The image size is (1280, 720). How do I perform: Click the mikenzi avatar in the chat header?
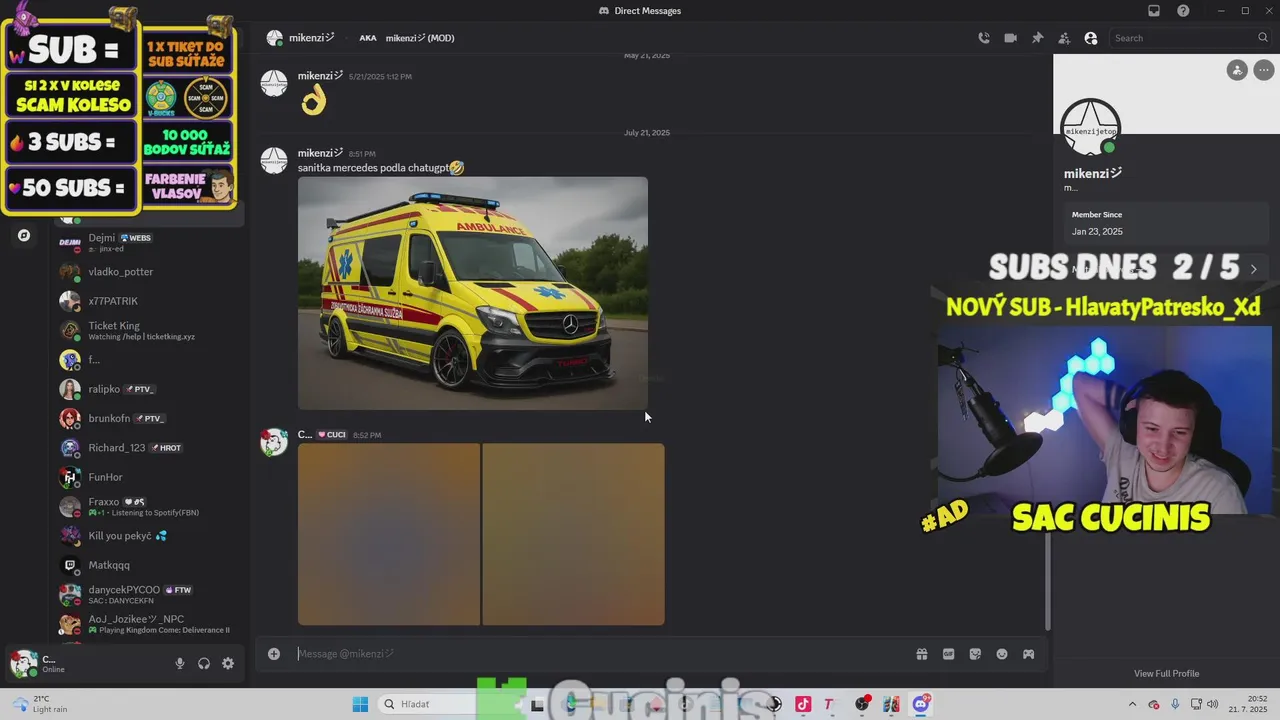pos(274,38)
